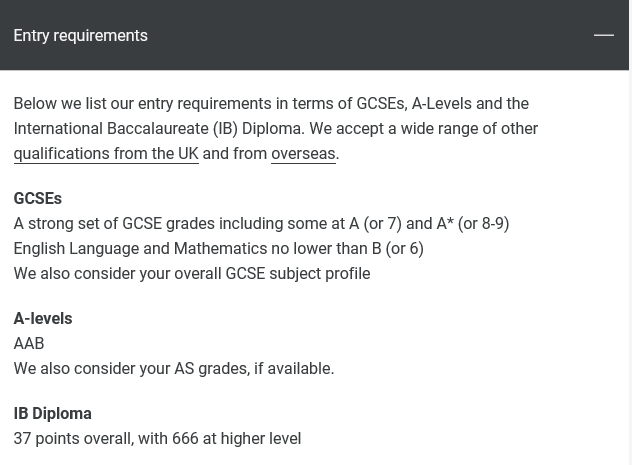Screen dimensions: 632x465
Task: Click the line about AS grades
Action: pos(174,368)
